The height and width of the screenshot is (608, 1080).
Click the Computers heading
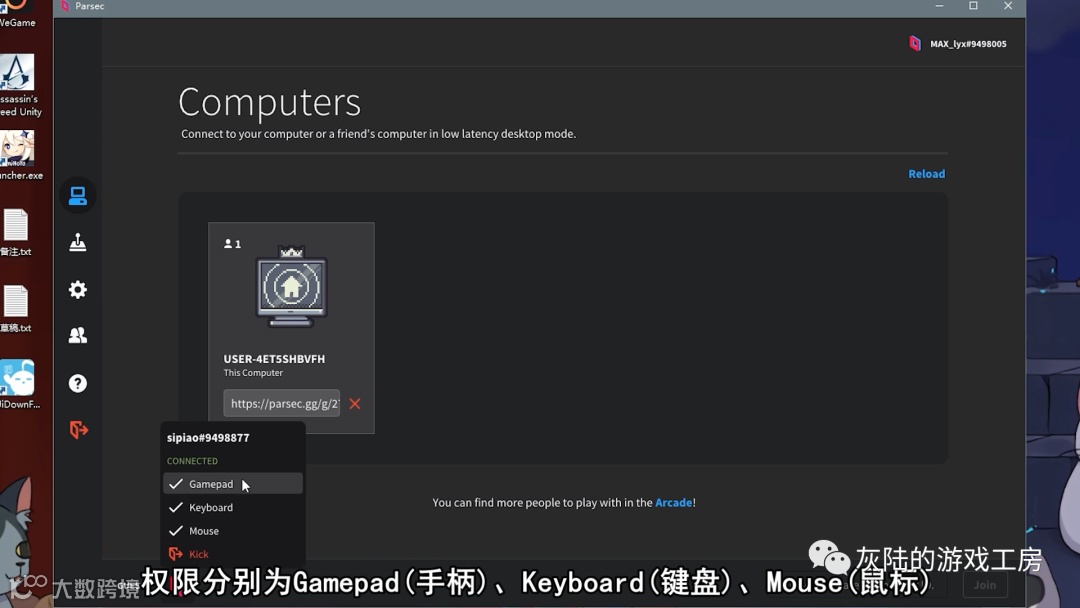click(269, 103)
